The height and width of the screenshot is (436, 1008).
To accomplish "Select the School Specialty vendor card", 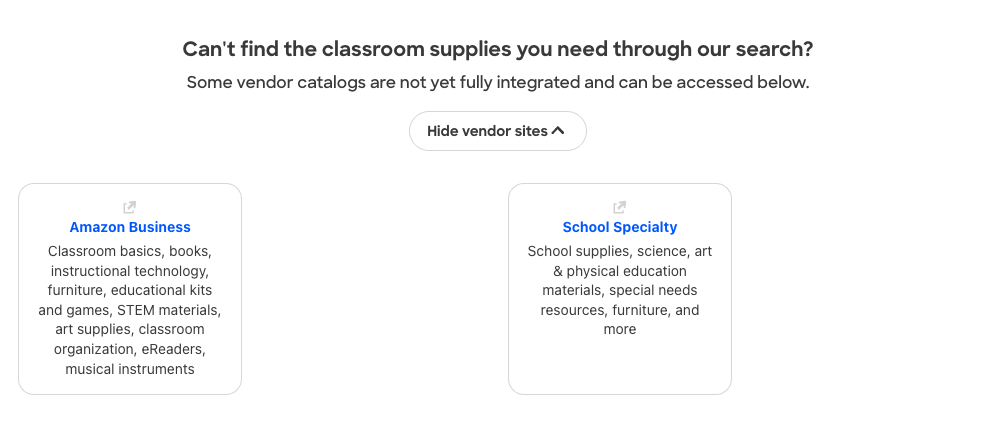I will (620, 289).
